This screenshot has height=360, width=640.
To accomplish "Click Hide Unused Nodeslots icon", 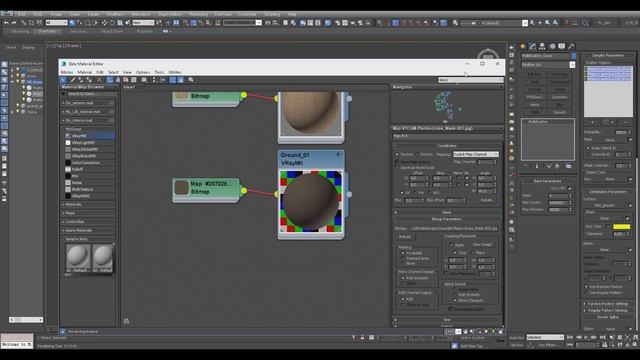I will (118, 80).
